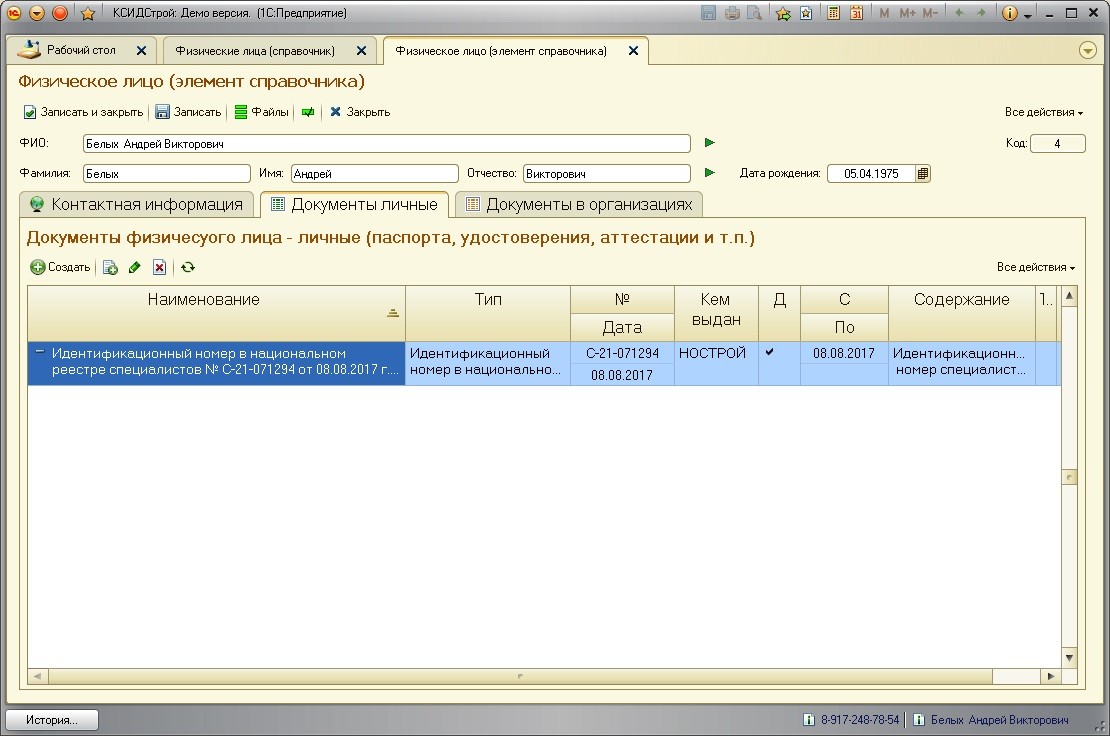Open the calendar icon in title bar
1110x736 pixels.
pyautogui.click(x=856, y=13)
